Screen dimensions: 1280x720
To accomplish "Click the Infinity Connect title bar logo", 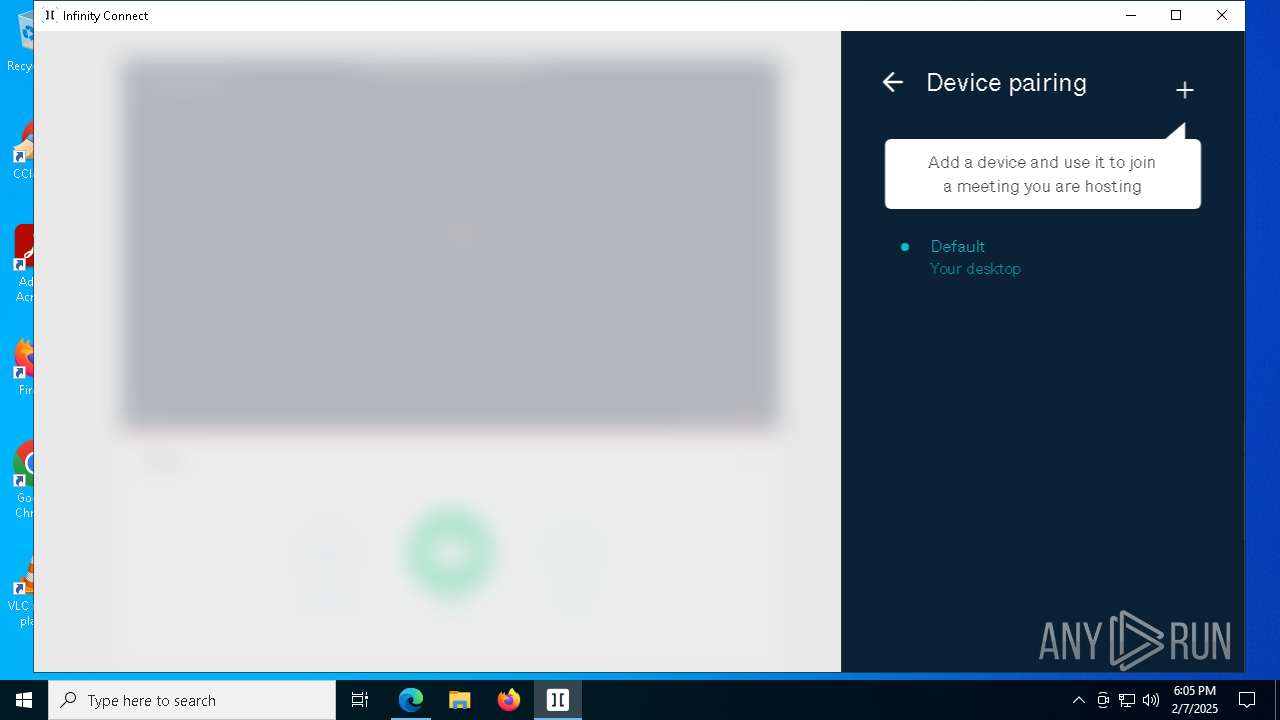I will (x=51, y=15).
